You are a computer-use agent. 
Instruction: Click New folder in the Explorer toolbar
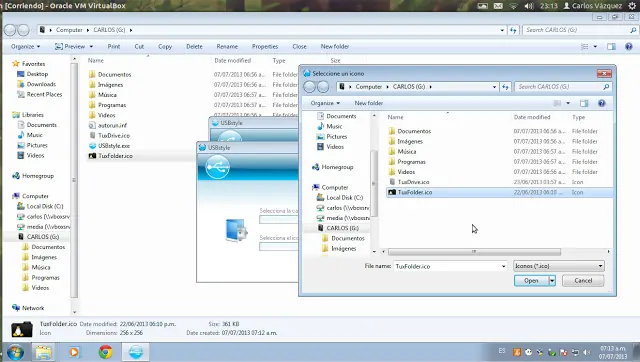[x=335, y=47]
